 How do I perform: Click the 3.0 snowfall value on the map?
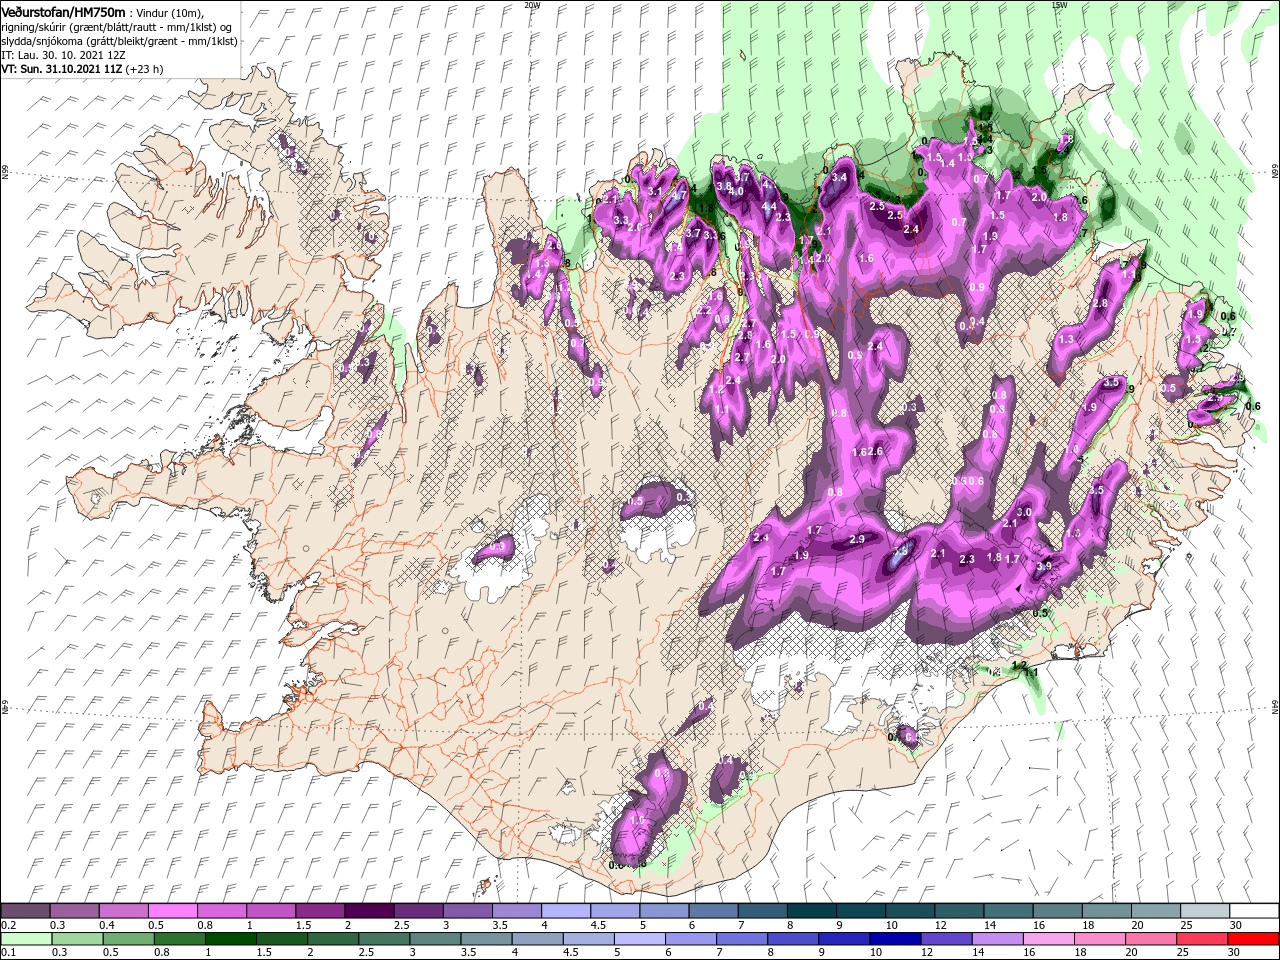[x=1024, y=512]
